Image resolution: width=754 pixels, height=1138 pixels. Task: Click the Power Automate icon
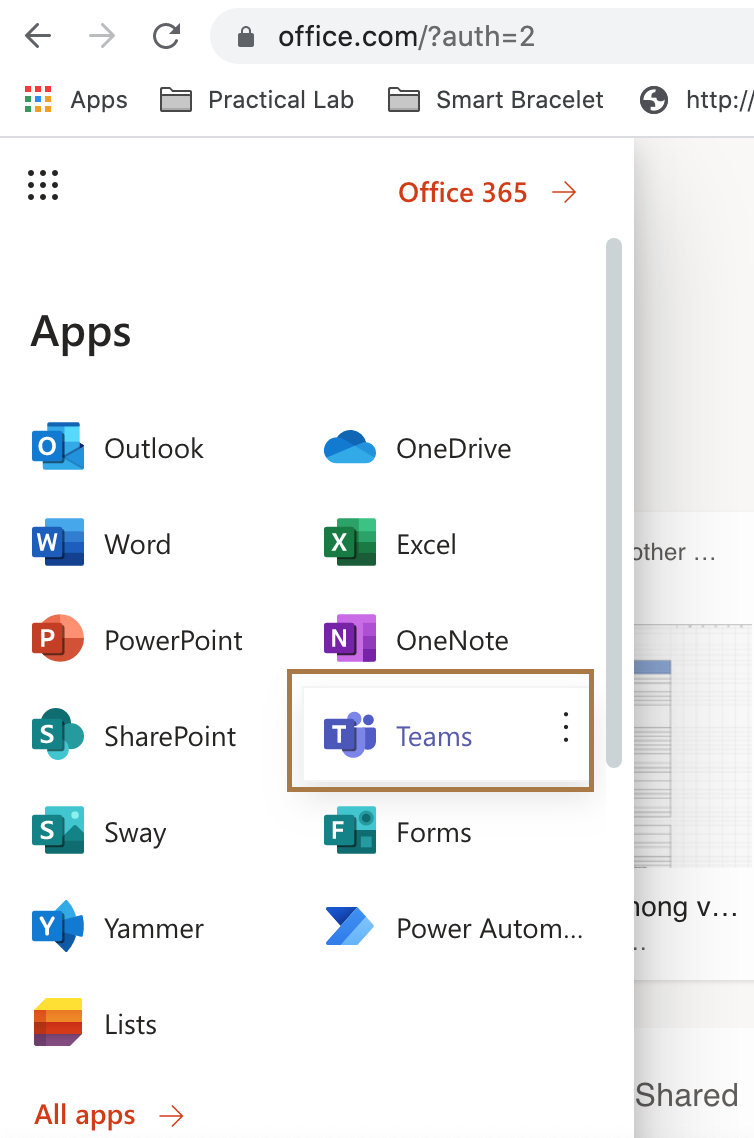click(350, 928)
